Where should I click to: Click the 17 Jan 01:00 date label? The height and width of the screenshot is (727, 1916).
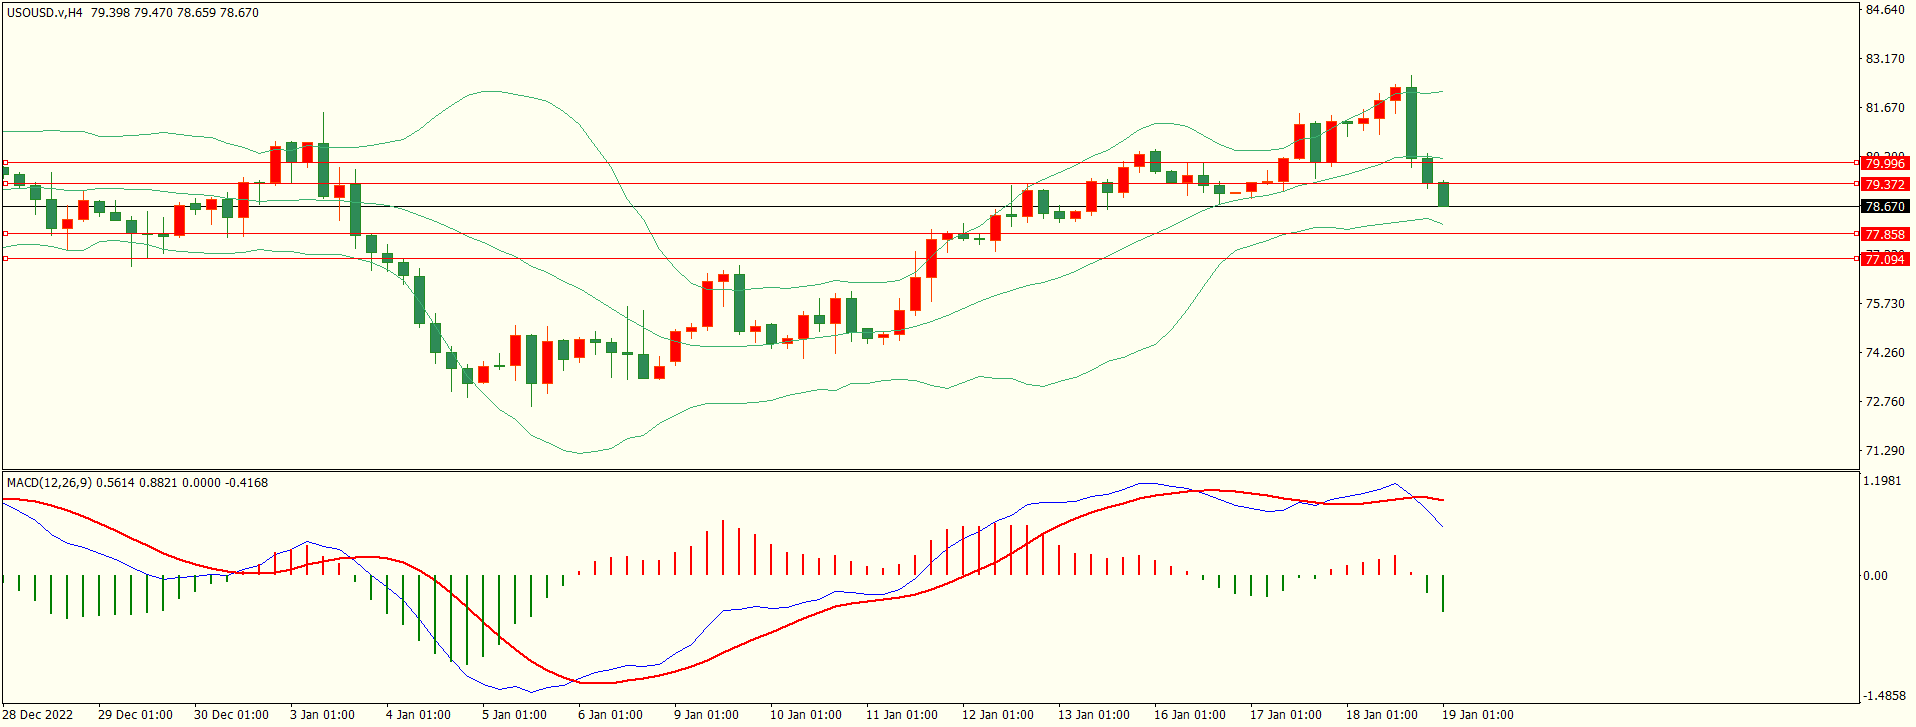(x=1286, y=715)
